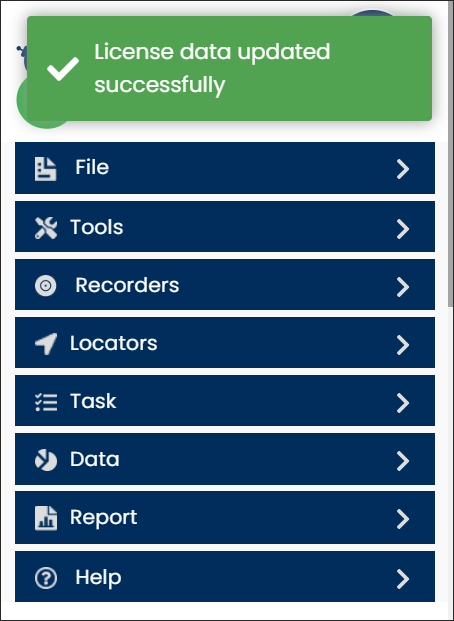Click the checkmark icon in the notification
454x621 pixels.
63,69
